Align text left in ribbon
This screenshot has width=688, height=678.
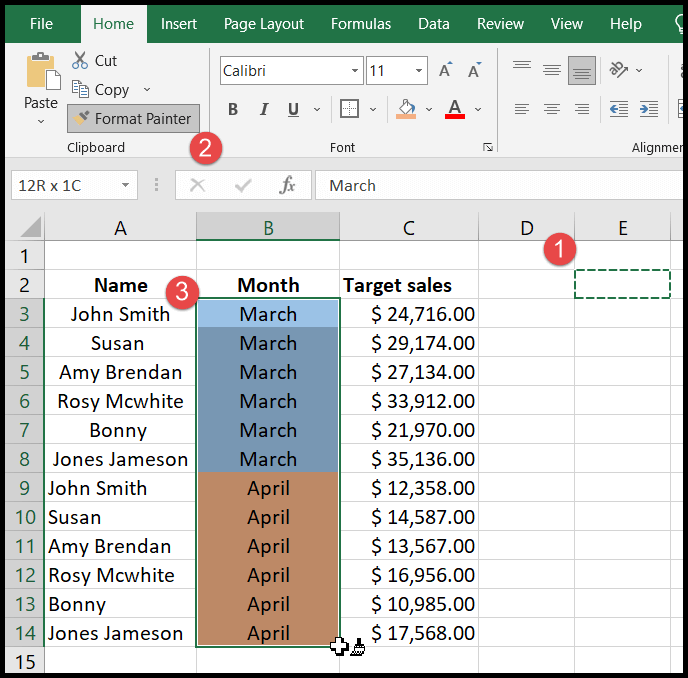point(522,109)
